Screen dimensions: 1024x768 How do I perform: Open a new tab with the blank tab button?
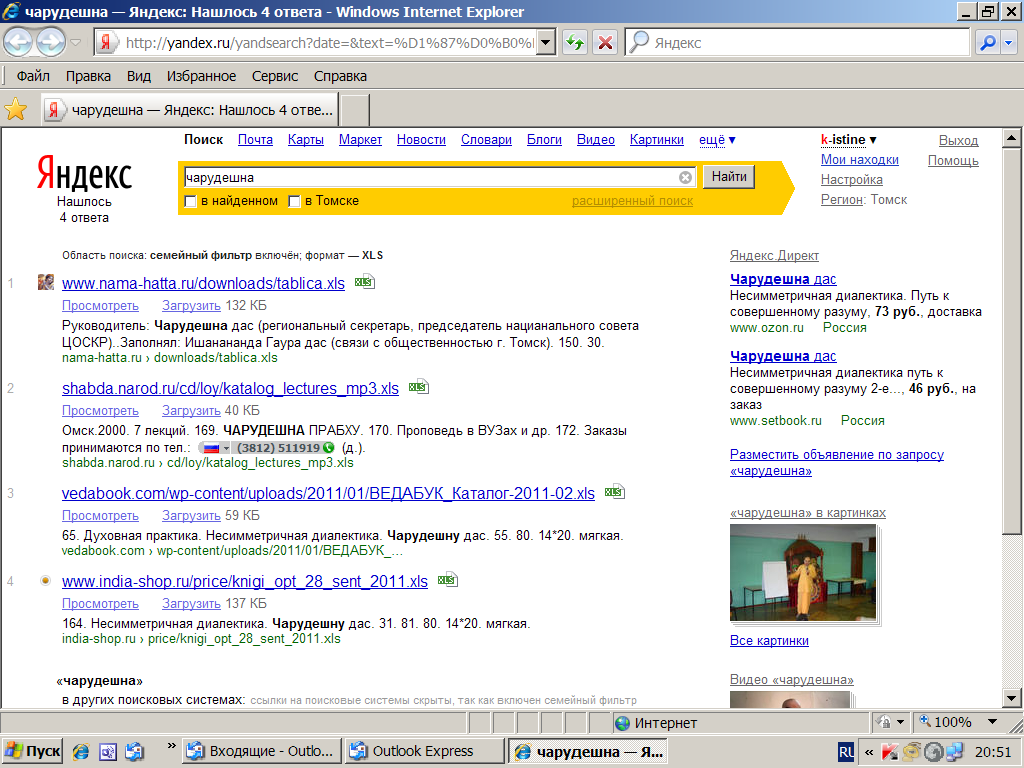[355, 110]
